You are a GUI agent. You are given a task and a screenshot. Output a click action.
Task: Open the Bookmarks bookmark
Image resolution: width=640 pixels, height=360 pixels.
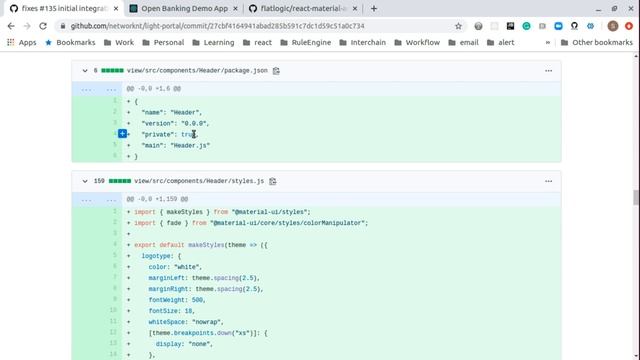[70, 42]
